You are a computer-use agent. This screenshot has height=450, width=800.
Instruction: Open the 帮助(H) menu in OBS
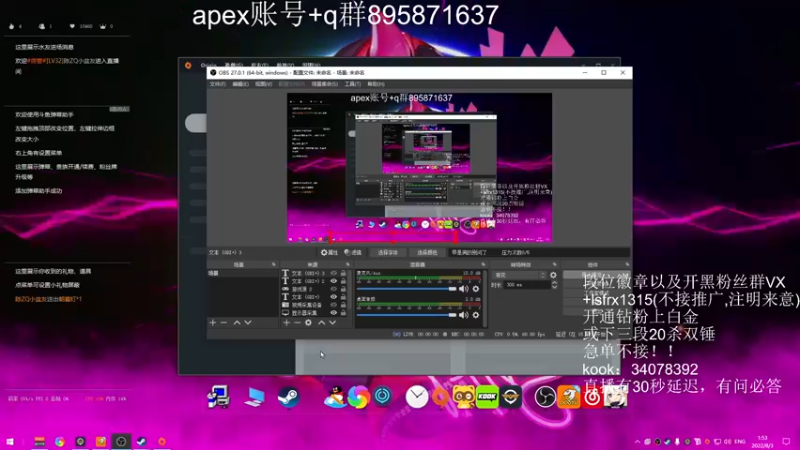click(x=376, y=84)
